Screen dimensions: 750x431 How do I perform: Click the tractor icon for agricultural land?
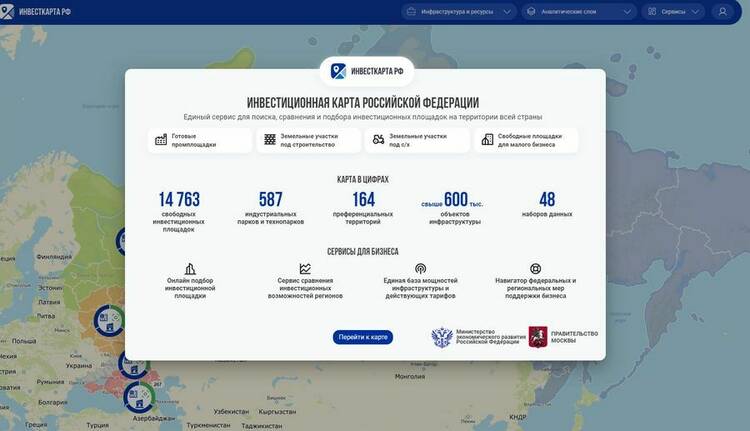[378, 140]
